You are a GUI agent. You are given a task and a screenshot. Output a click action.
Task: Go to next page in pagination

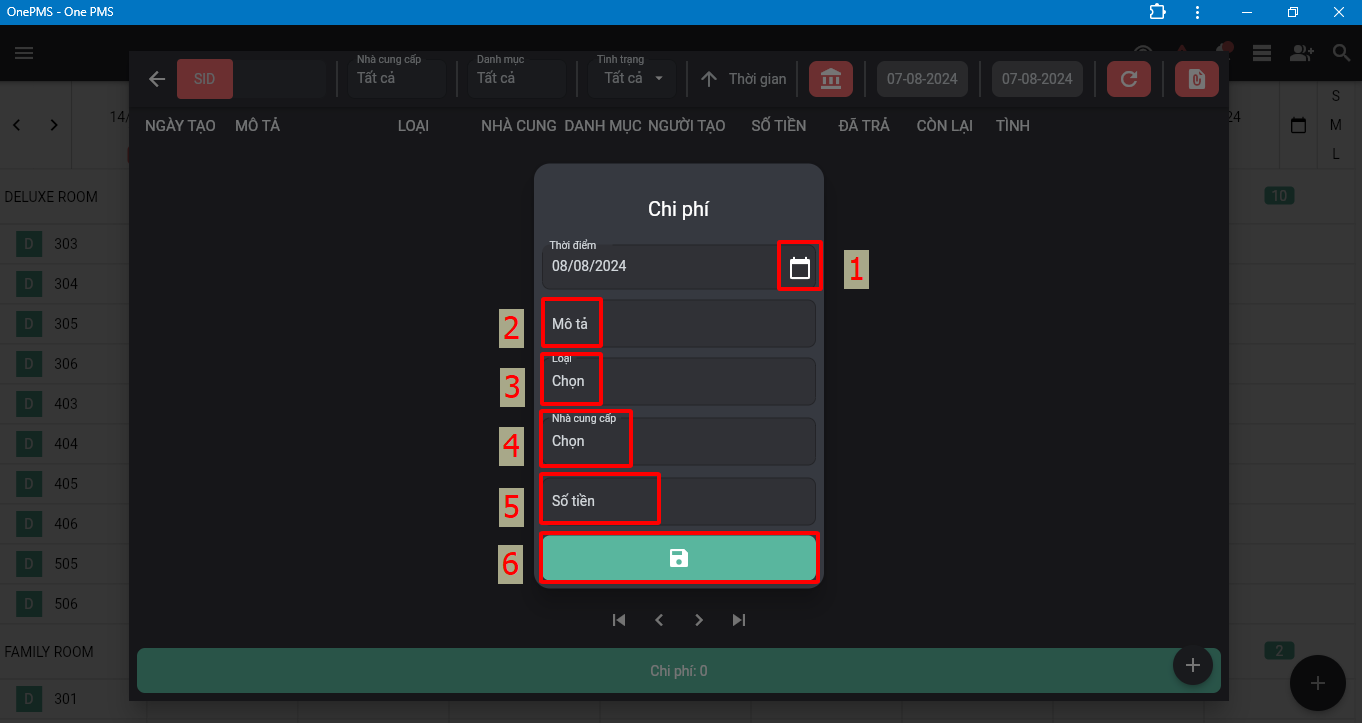(x=699, y=620)
